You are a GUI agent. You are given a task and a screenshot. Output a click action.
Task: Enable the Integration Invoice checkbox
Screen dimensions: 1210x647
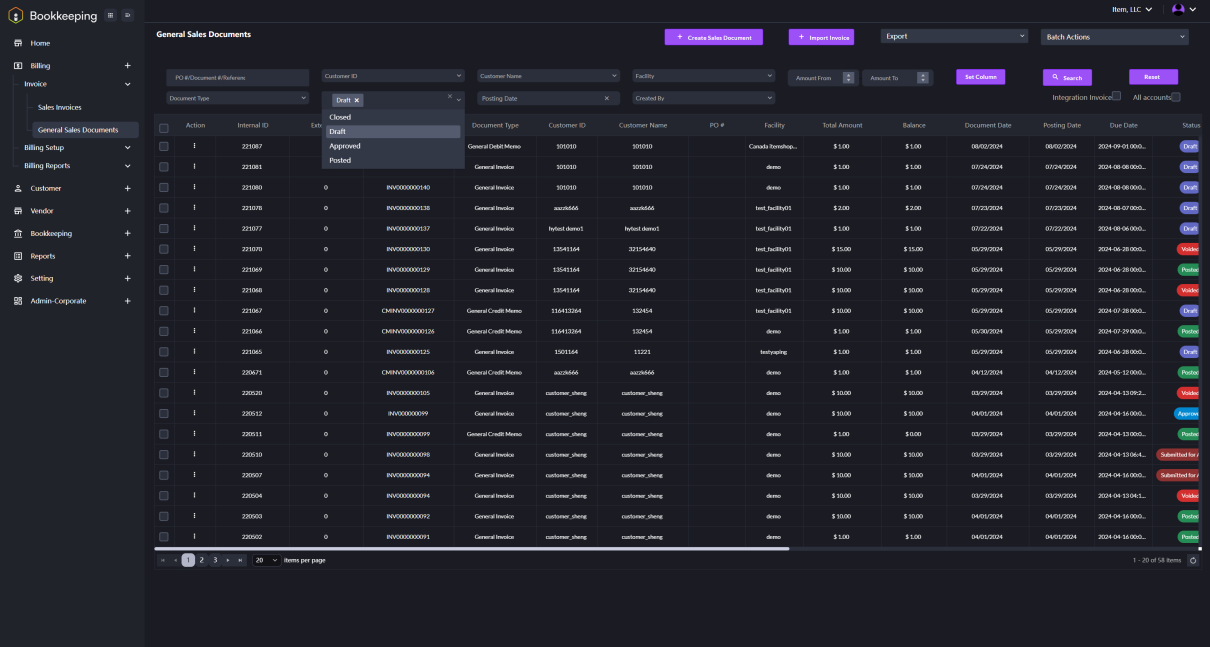[x=1116, y=96]
